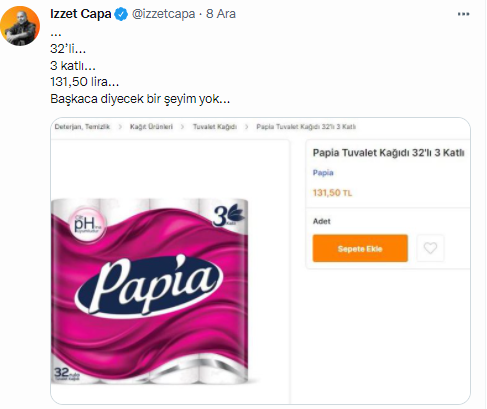
Task: Open the 8 Ara tweet date
Action: 221,14
